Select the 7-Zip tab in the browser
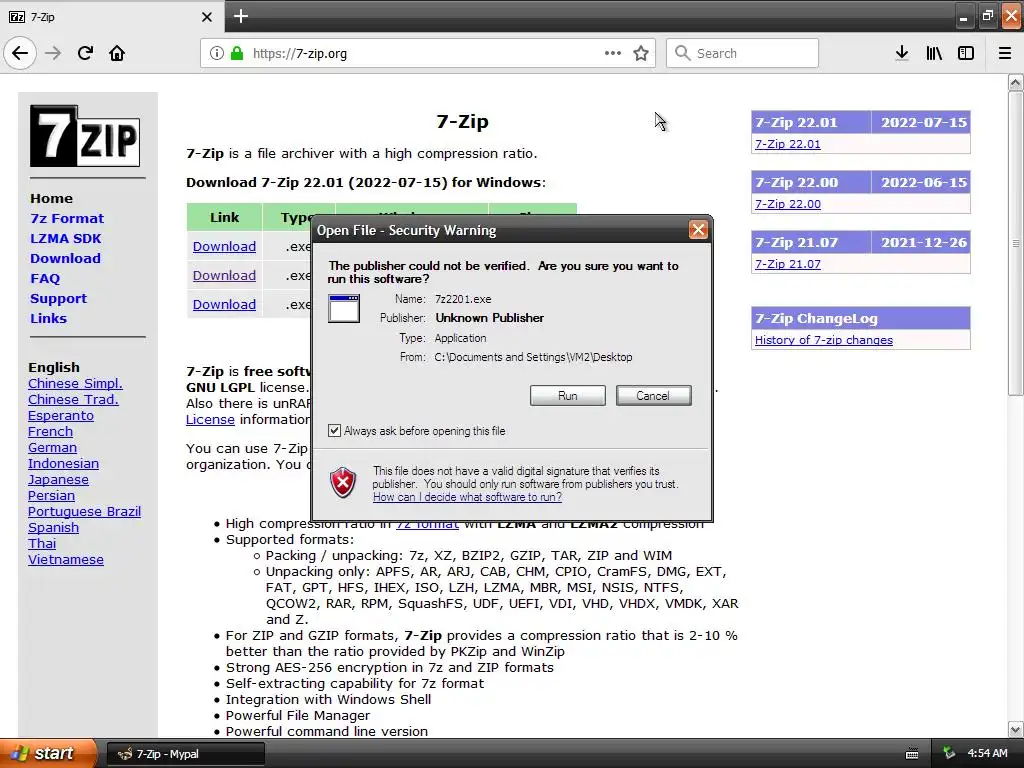The image size is (1024, 768). coord(112,17)
